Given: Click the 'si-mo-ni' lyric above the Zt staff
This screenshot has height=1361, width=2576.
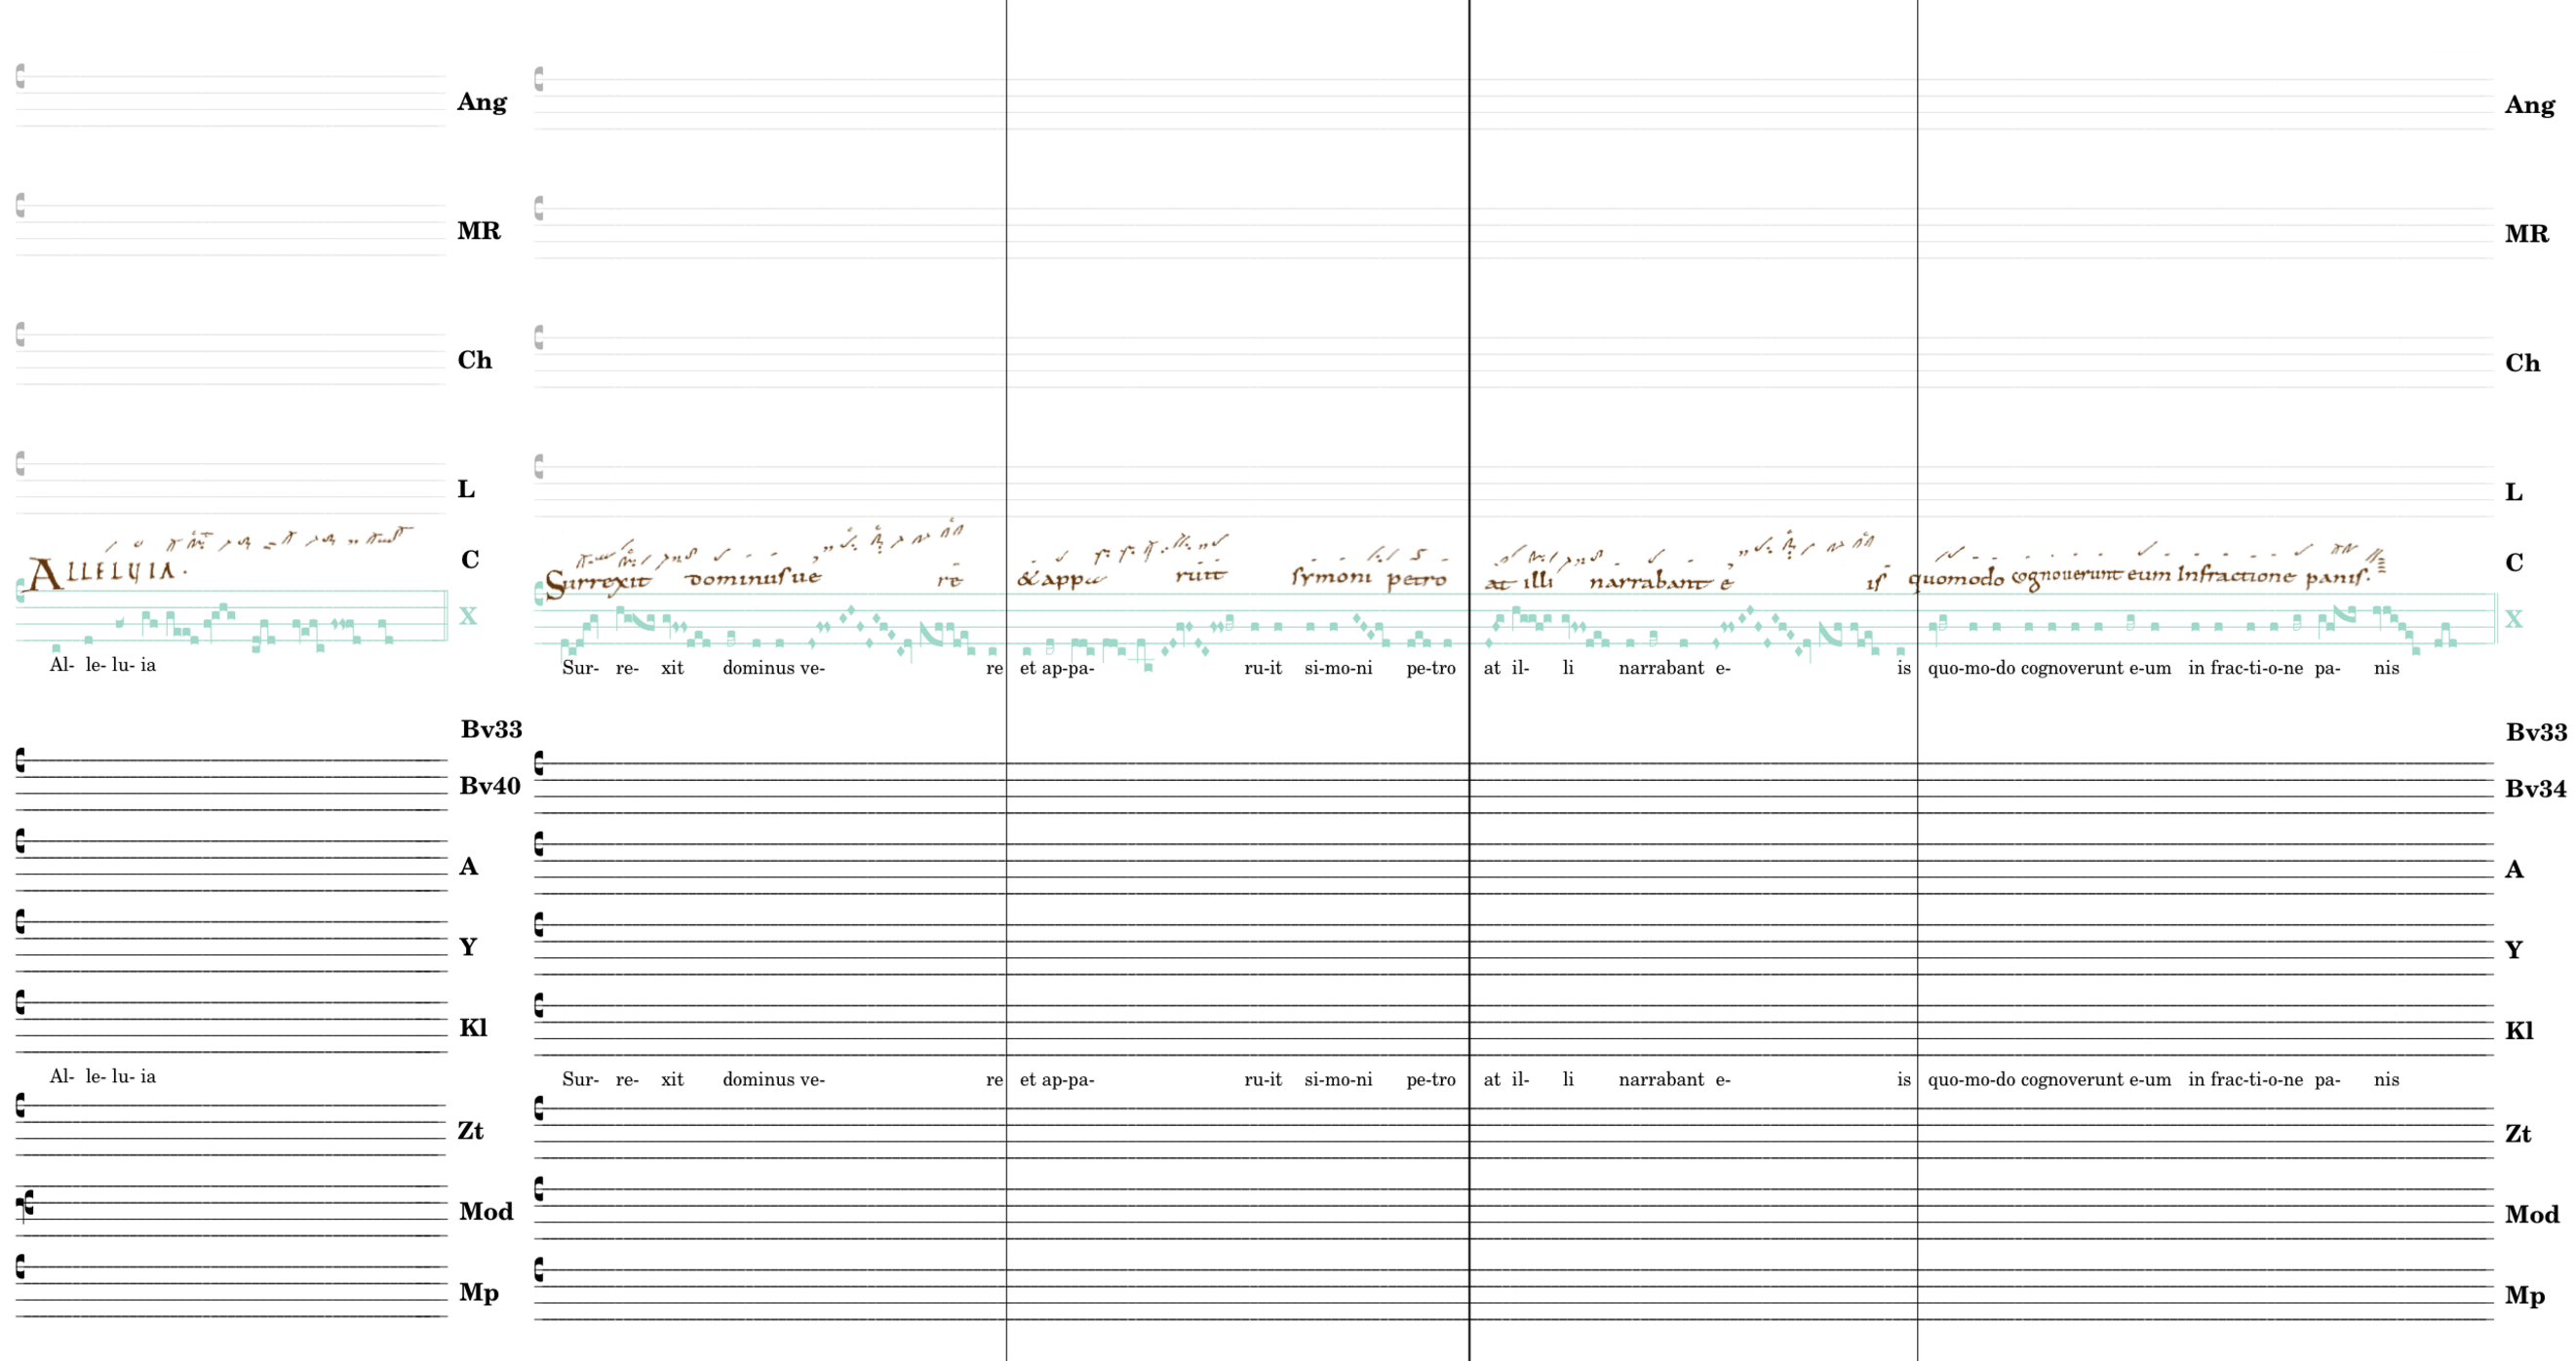Looking at the screenshot, I should coord(1338,1080).
